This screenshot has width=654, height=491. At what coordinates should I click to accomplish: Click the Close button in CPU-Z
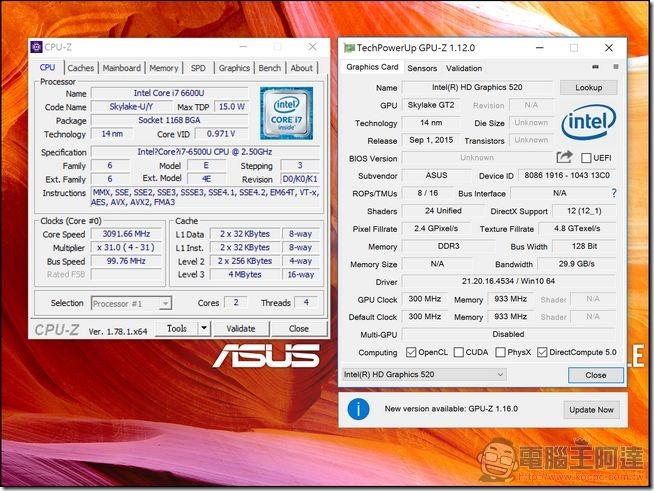[299, 328]
